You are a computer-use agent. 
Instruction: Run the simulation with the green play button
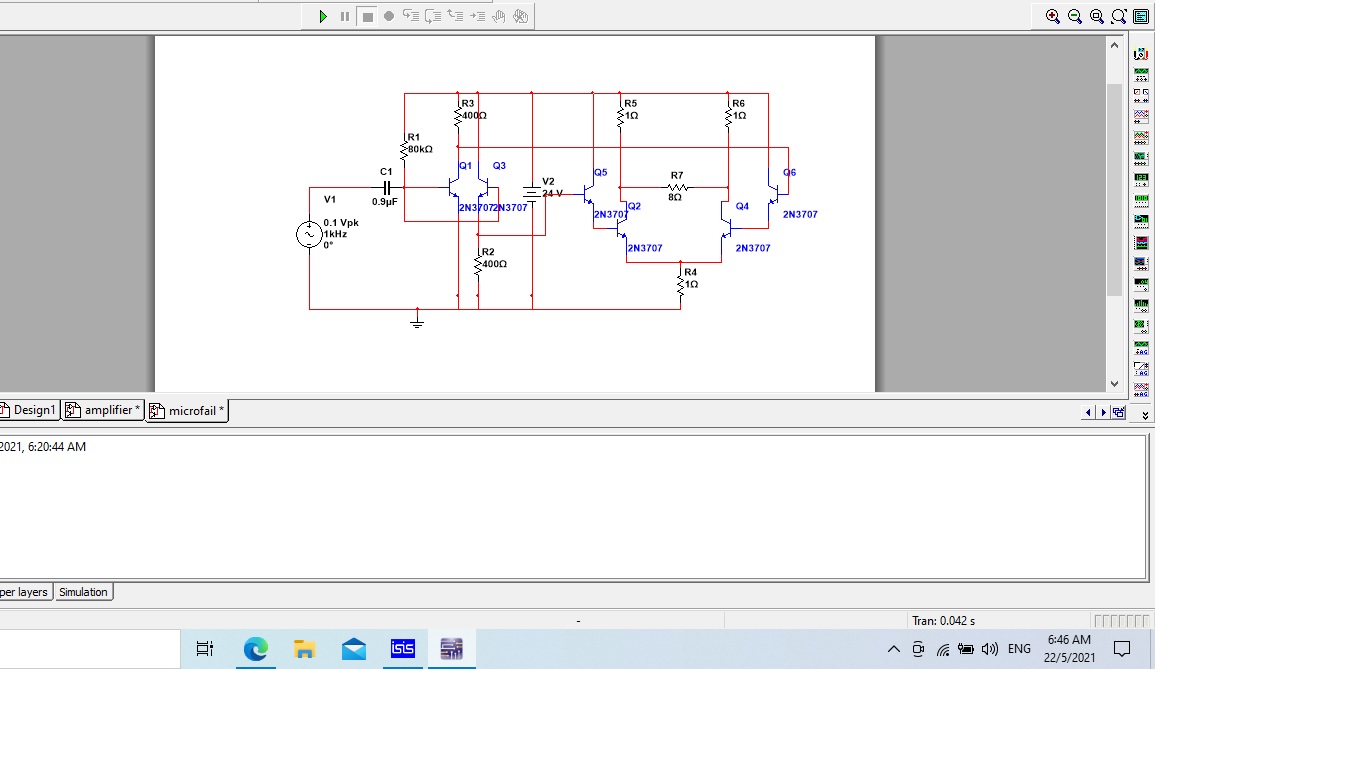click(323, 16)
